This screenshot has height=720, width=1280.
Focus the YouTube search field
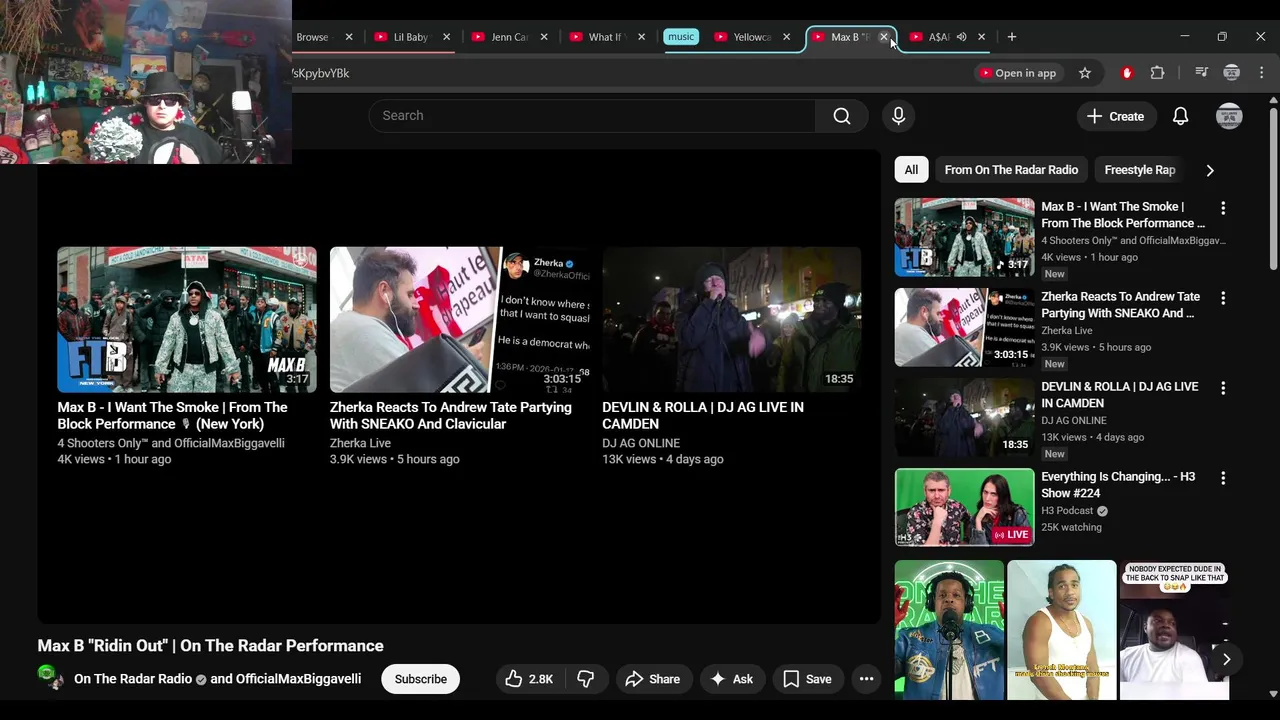coord(592,116)
